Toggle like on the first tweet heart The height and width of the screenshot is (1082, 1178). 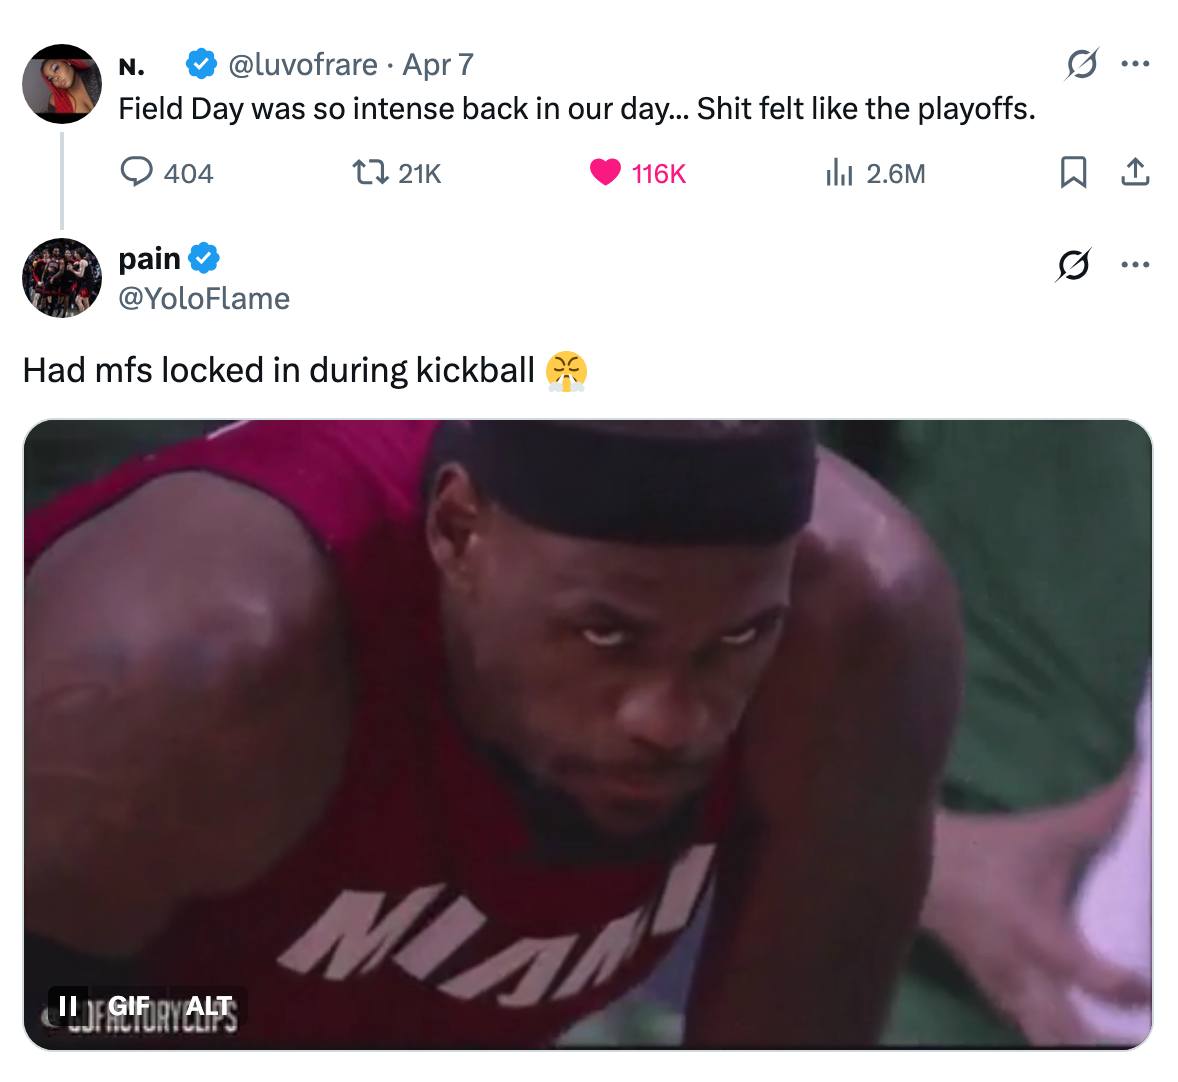603,172
